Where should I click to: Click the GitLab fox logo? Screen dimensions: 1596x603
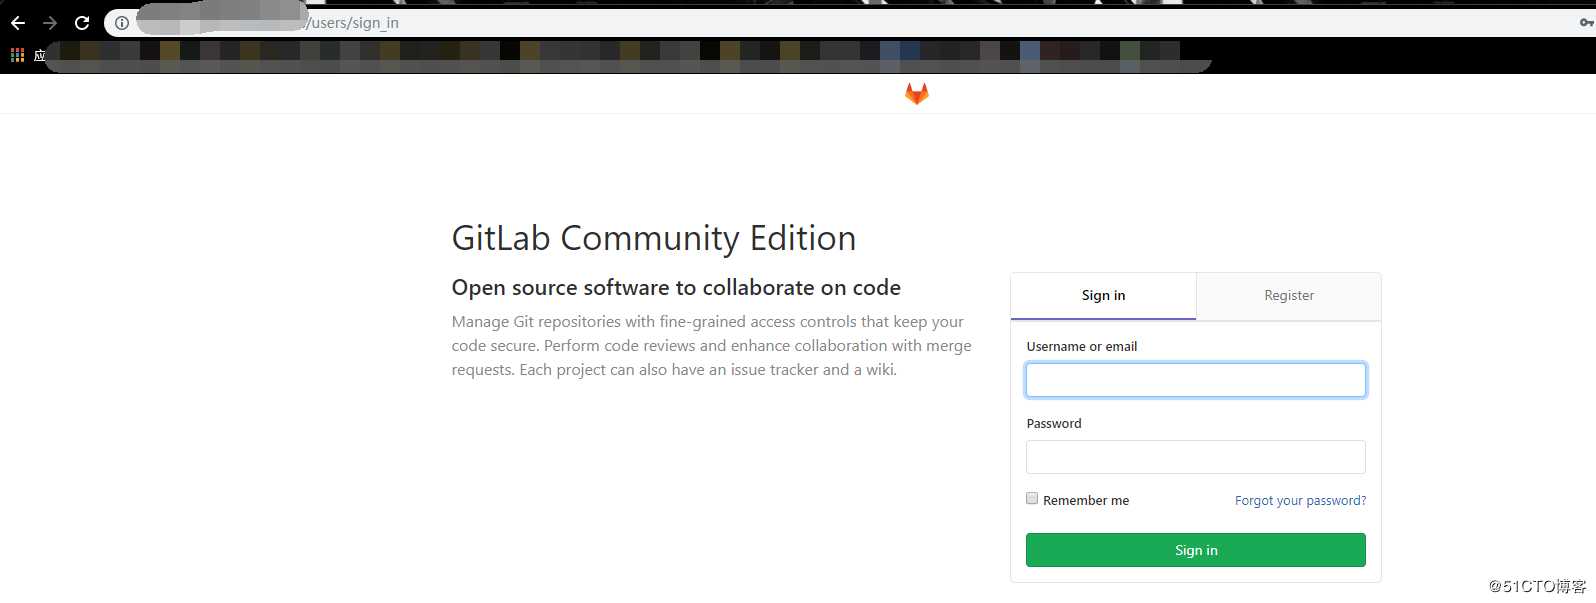click(x=917, y=94)
